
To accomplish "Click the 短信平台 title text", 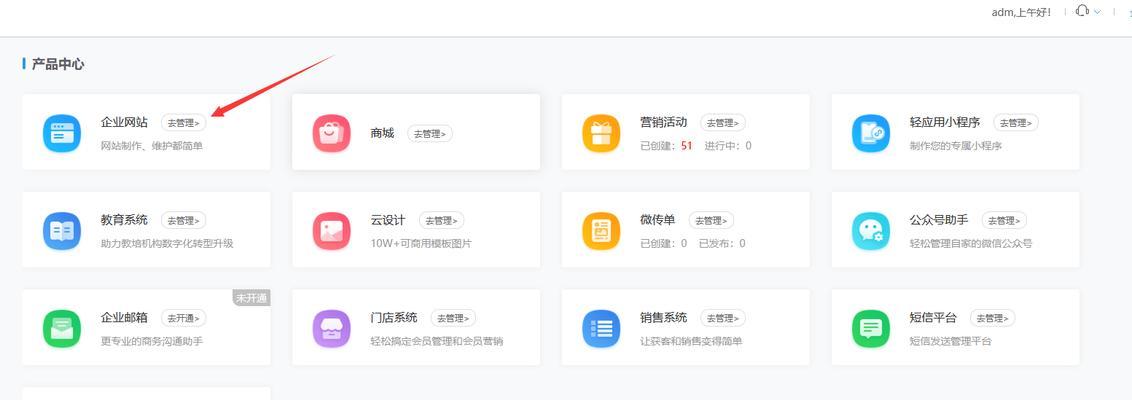I will [933, 317].
